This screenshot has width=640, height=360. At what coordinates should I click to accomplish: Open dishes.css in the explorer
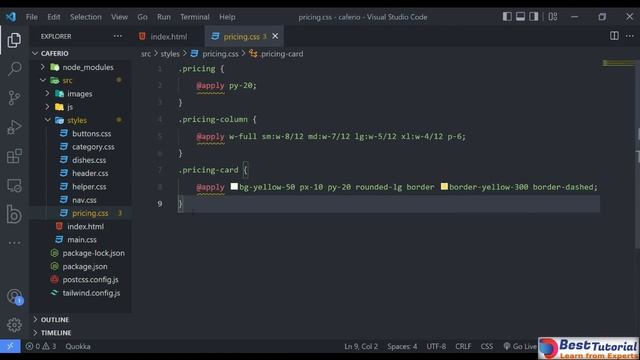coord(89,160)
